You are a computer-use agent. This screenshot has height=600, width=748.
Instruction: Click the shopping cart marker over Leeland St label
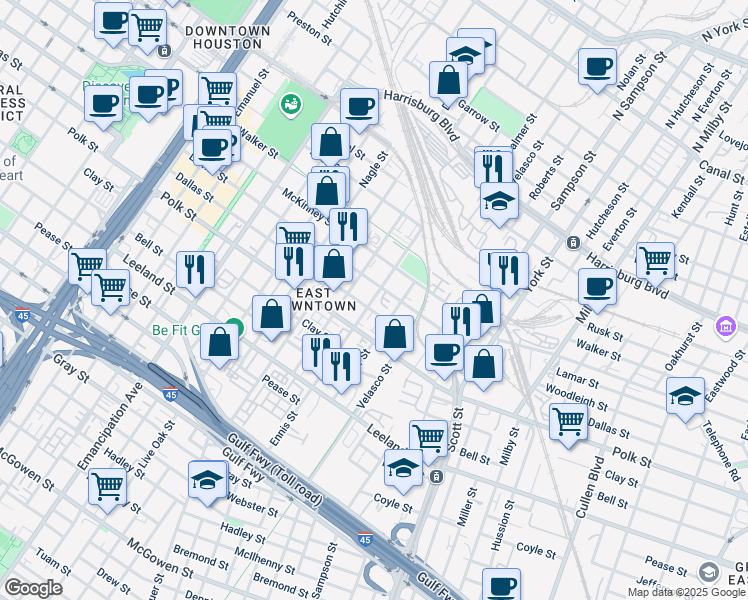click(110, 289)
